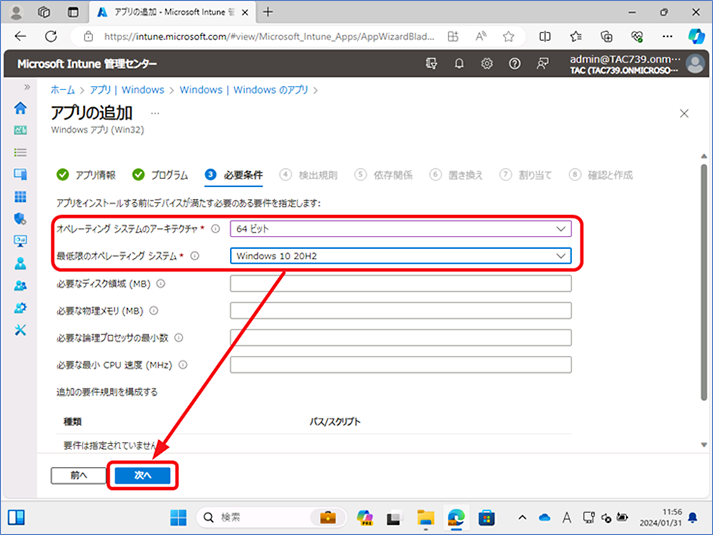Open Home icon in Intune sidebar
The width and height of the screenshot is (713, 535).
coord(20,108)
